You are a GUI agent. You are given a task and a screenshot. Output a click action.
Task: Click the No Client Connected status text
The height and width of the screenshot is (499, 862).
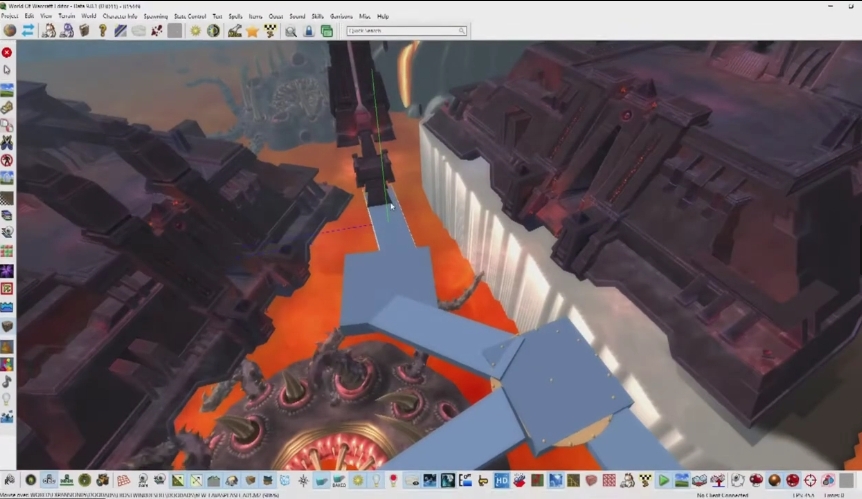(x=722, y=495)
